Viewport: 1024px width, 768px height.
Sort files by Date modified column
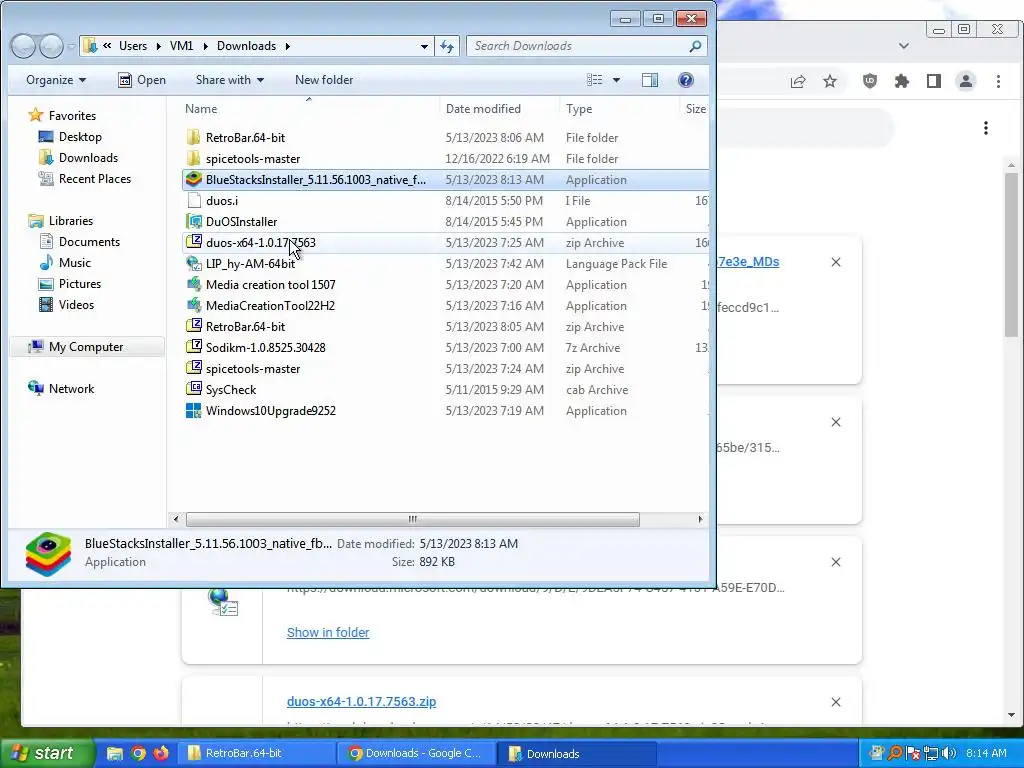pyautogui.click(x=483, y=108)
